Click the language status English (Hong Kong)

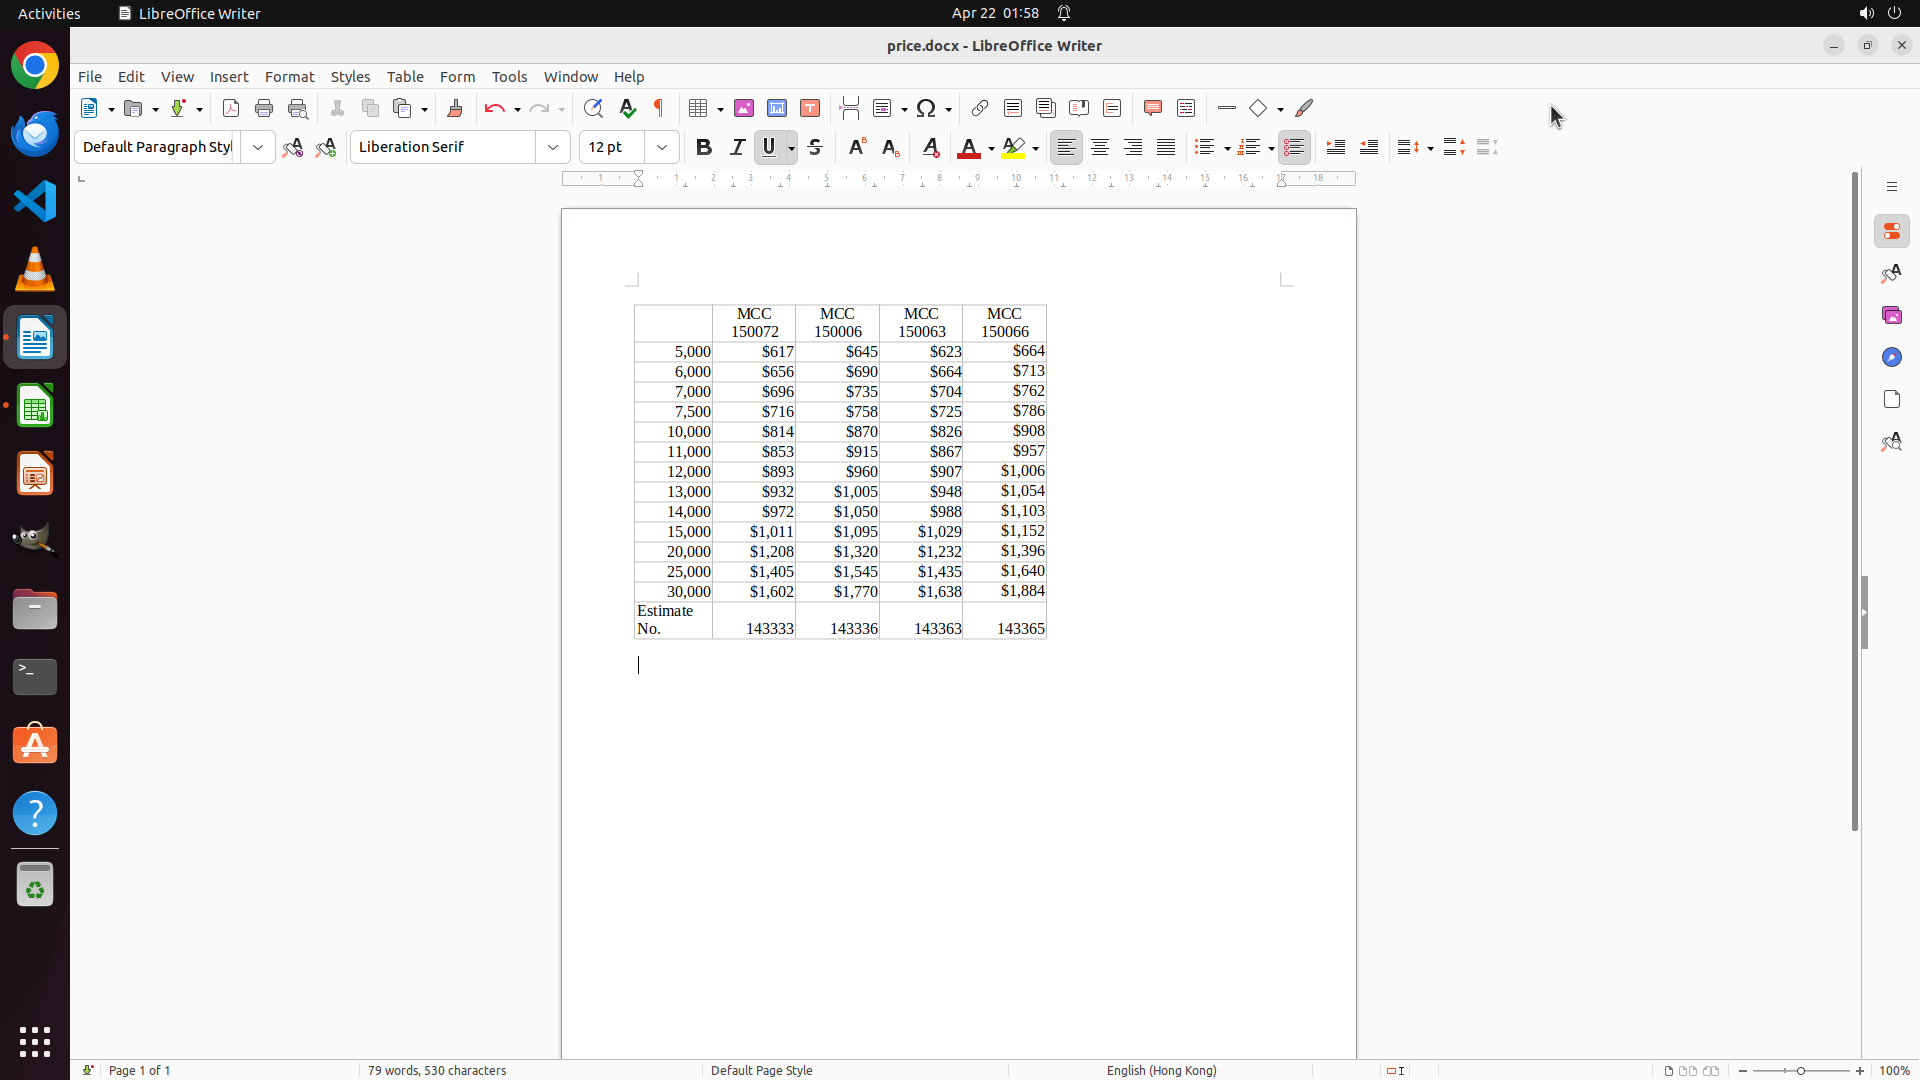1161,1070
